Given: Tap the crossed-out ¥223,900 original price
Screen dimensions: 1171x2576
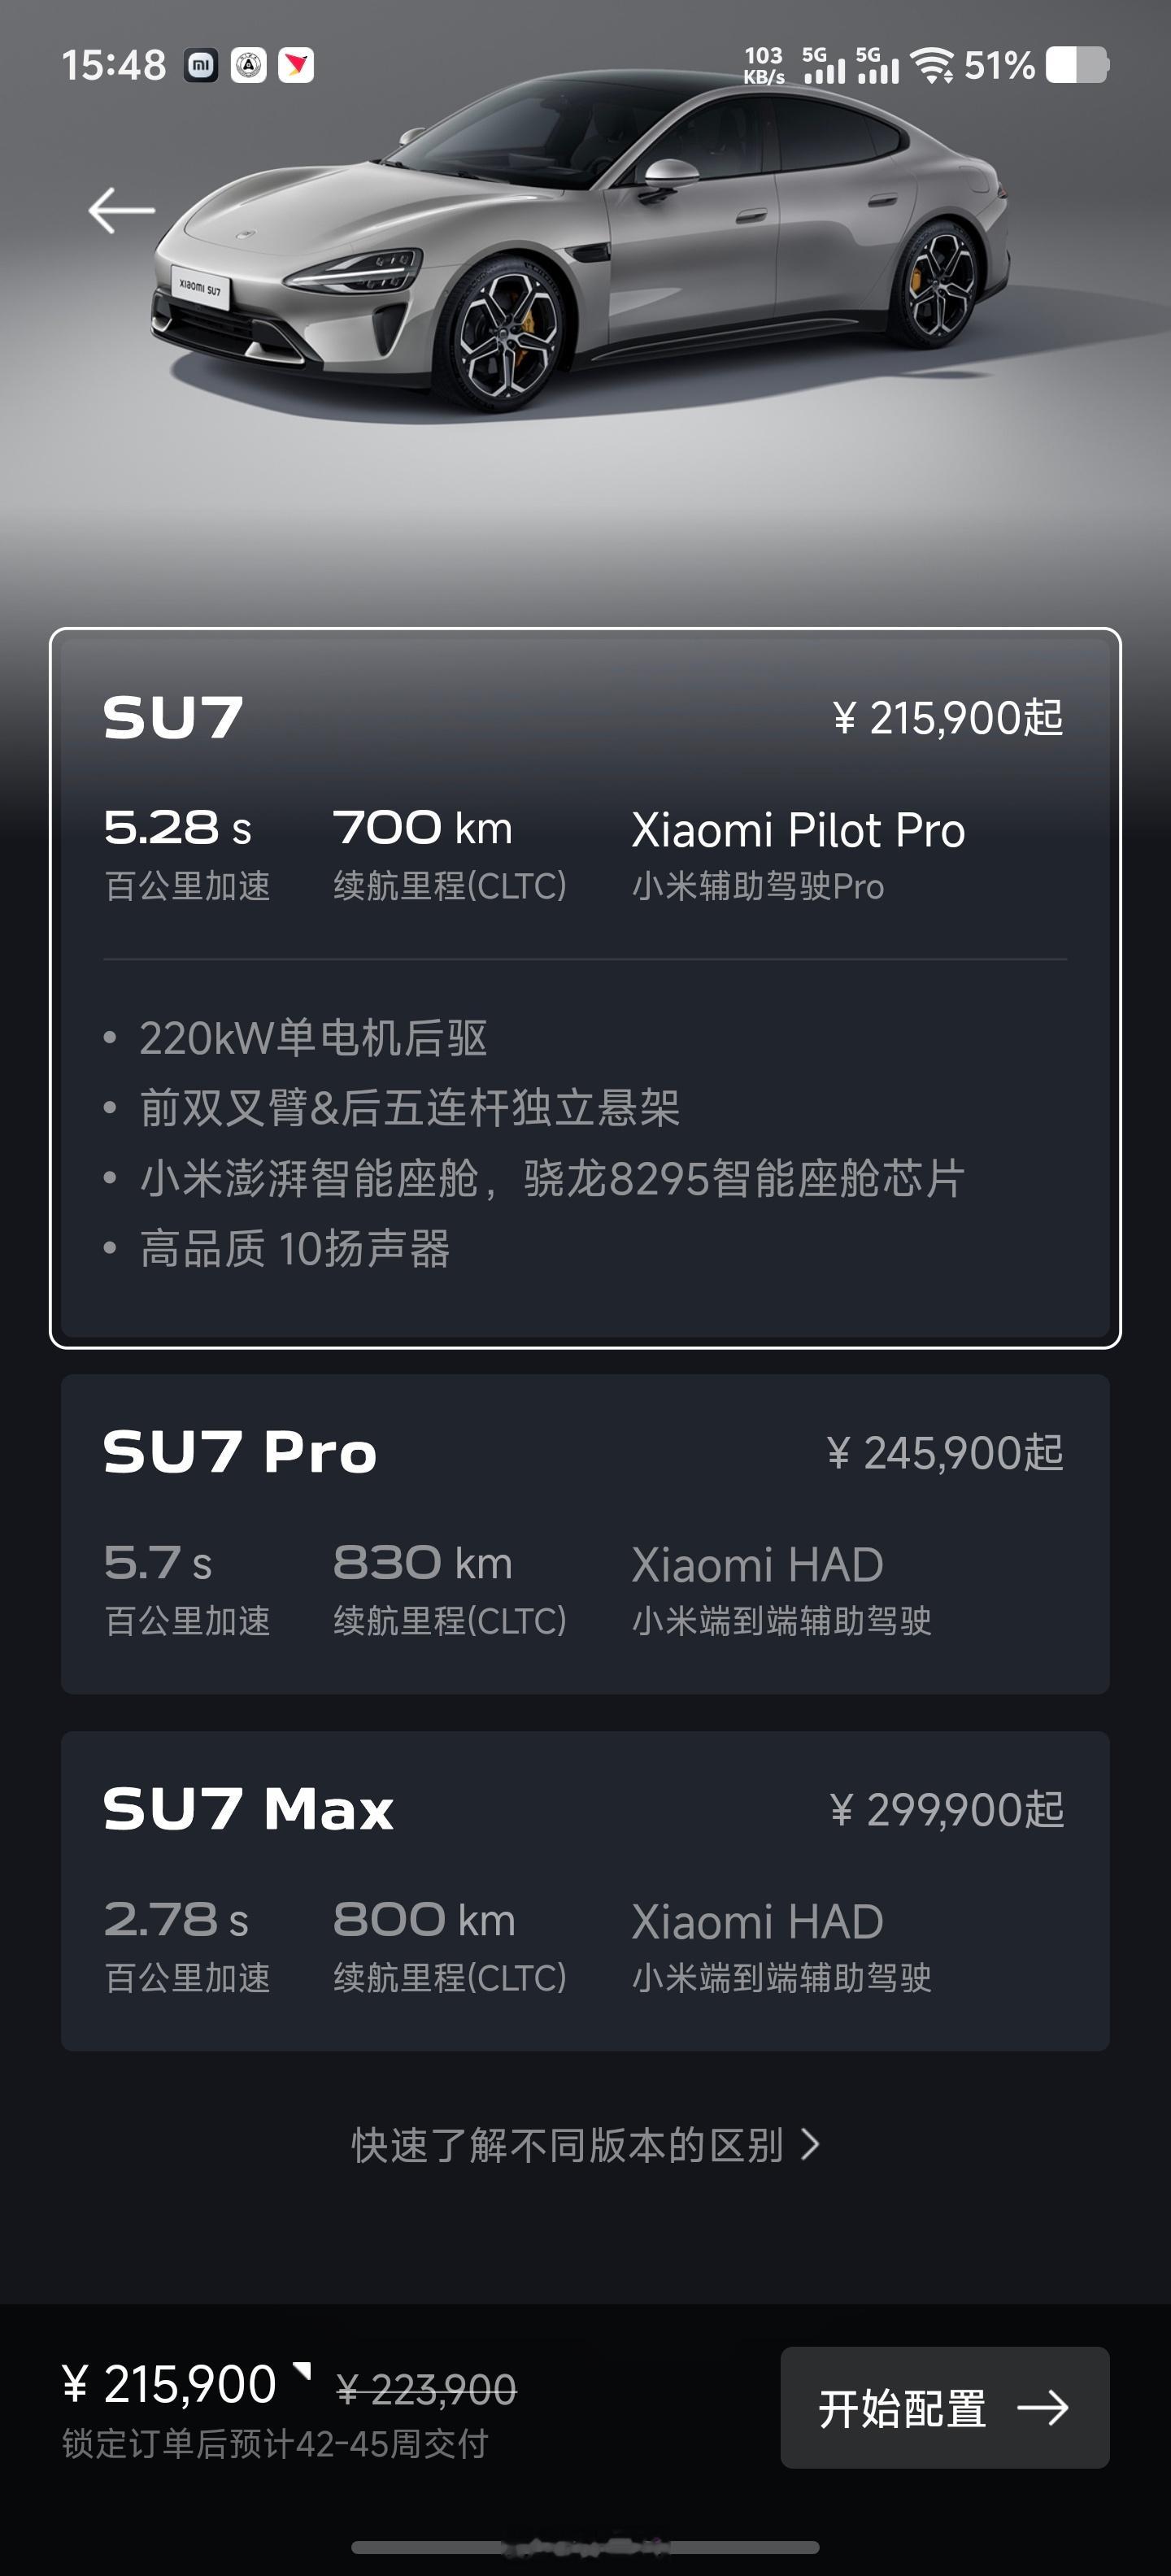Looking at the screenshot, I should pyautogui.click(x=426, y=2390).
